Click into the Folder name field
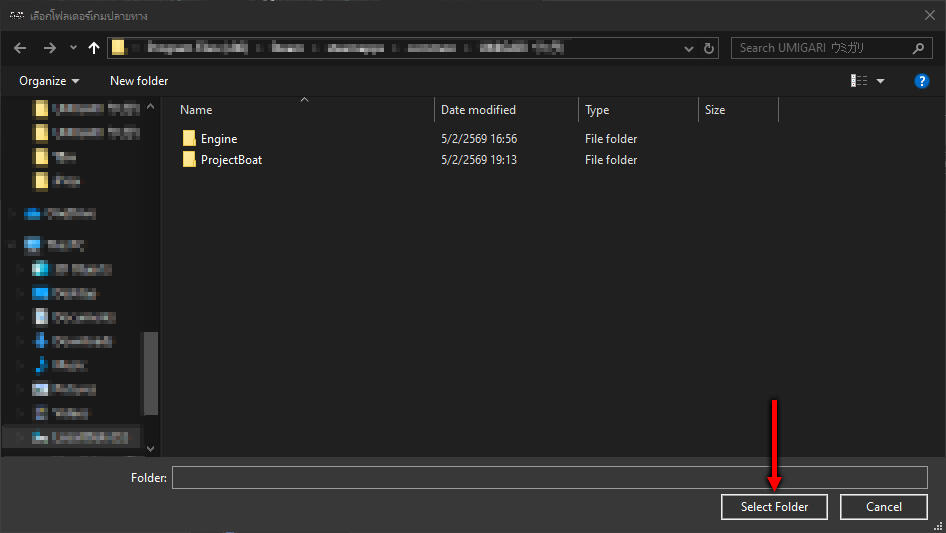The image size is (946, 533). pyautogui.click(x=549, y=478)
